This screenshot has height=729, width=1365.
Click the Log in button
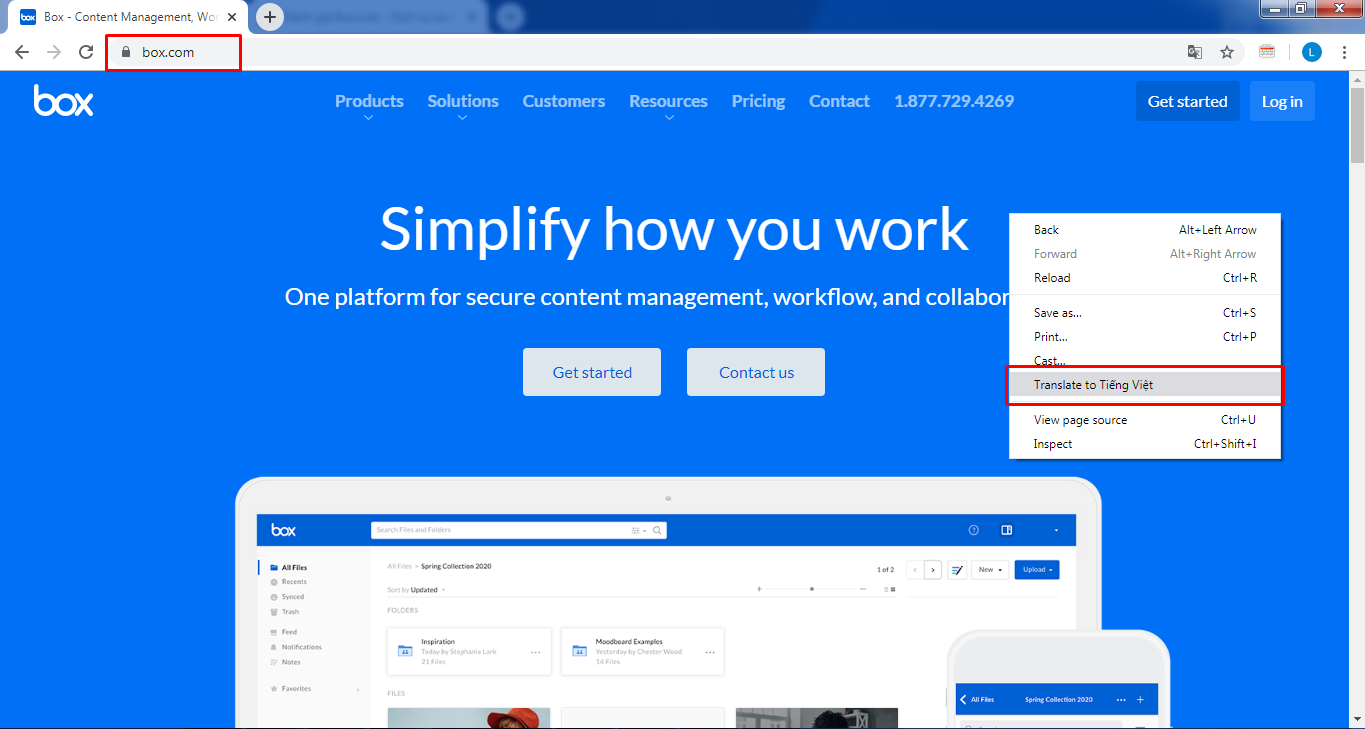pos(1282,101)
